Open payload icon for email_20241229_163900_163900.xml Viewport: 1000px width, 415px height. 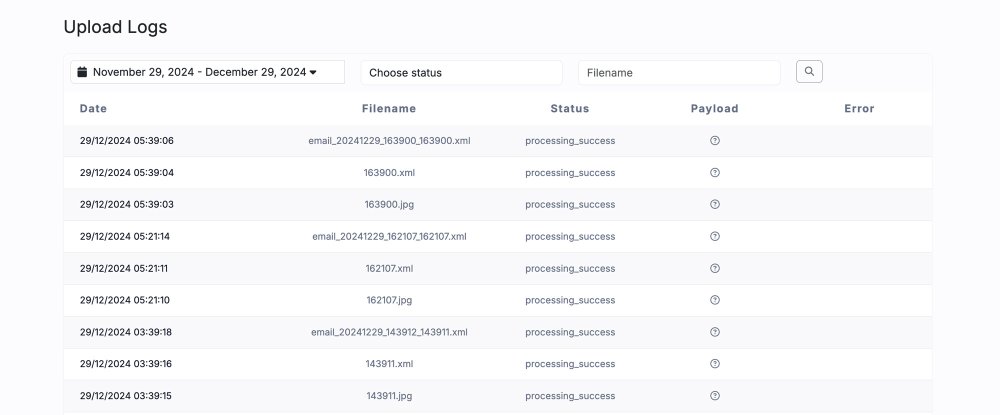(x=714, y=141)
